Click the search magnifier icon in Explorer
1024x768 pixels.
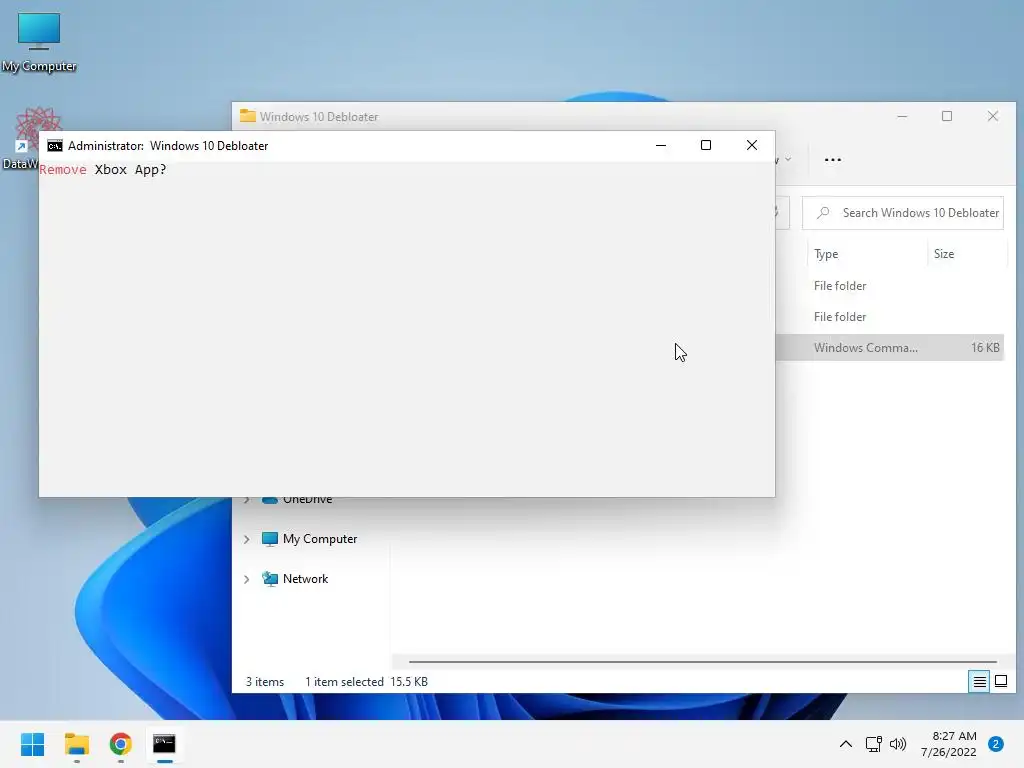tap(824, 213)
